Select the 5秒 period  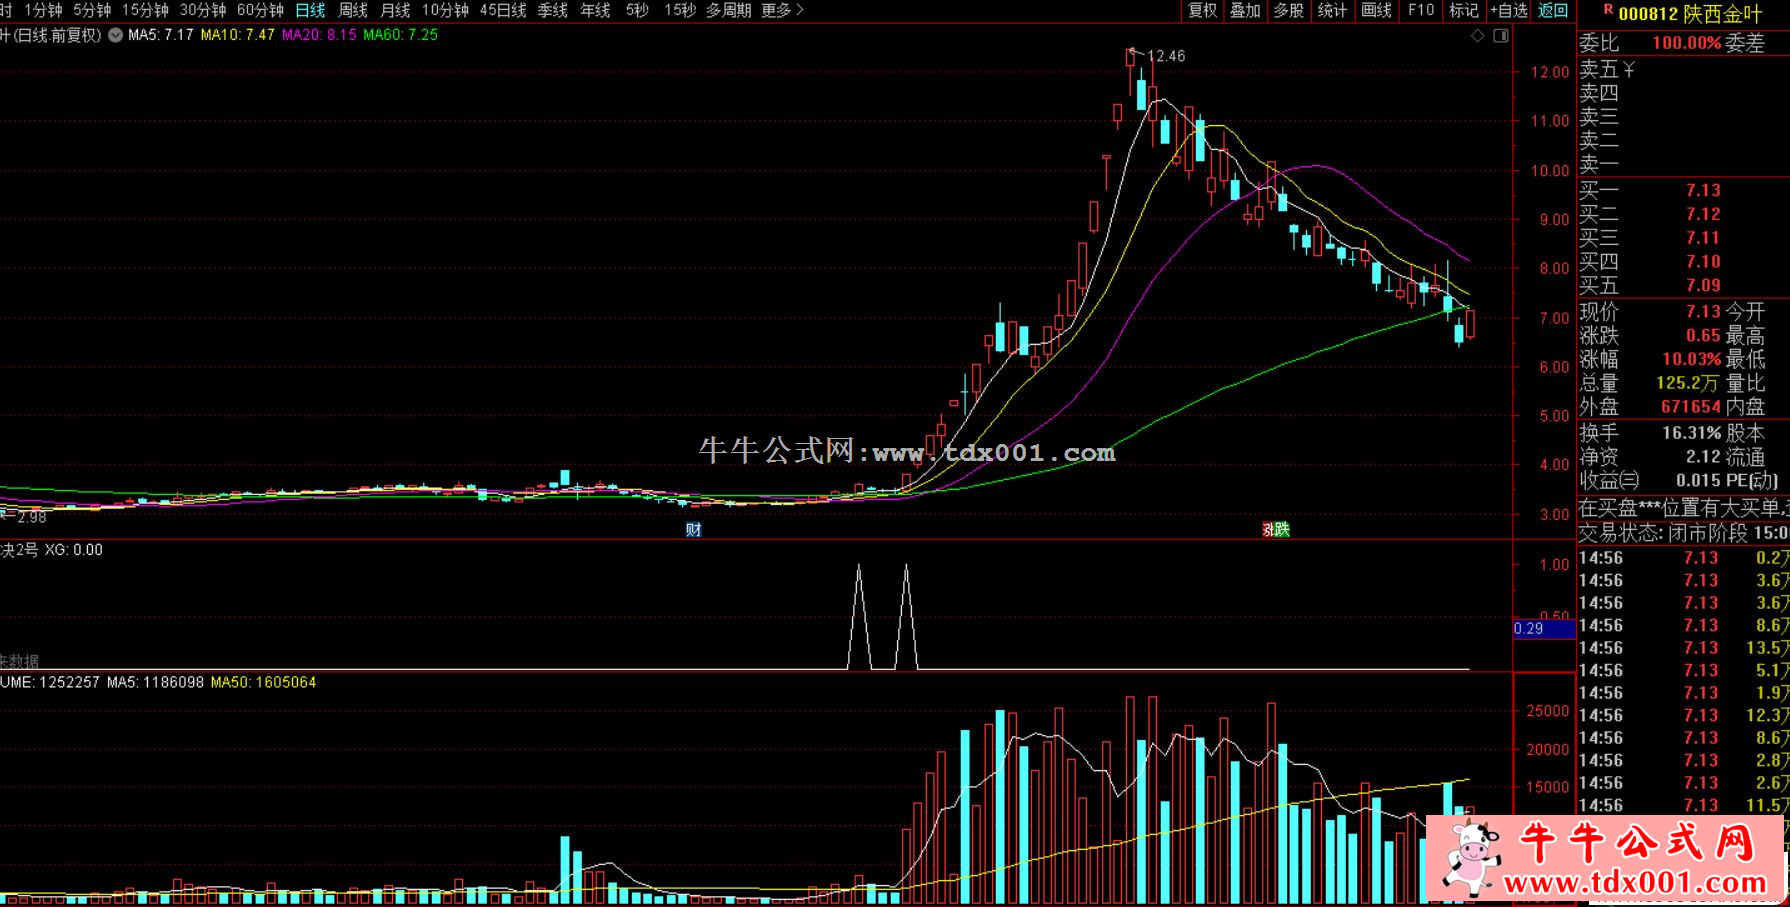pyautogui.click(x=638, y=10)
